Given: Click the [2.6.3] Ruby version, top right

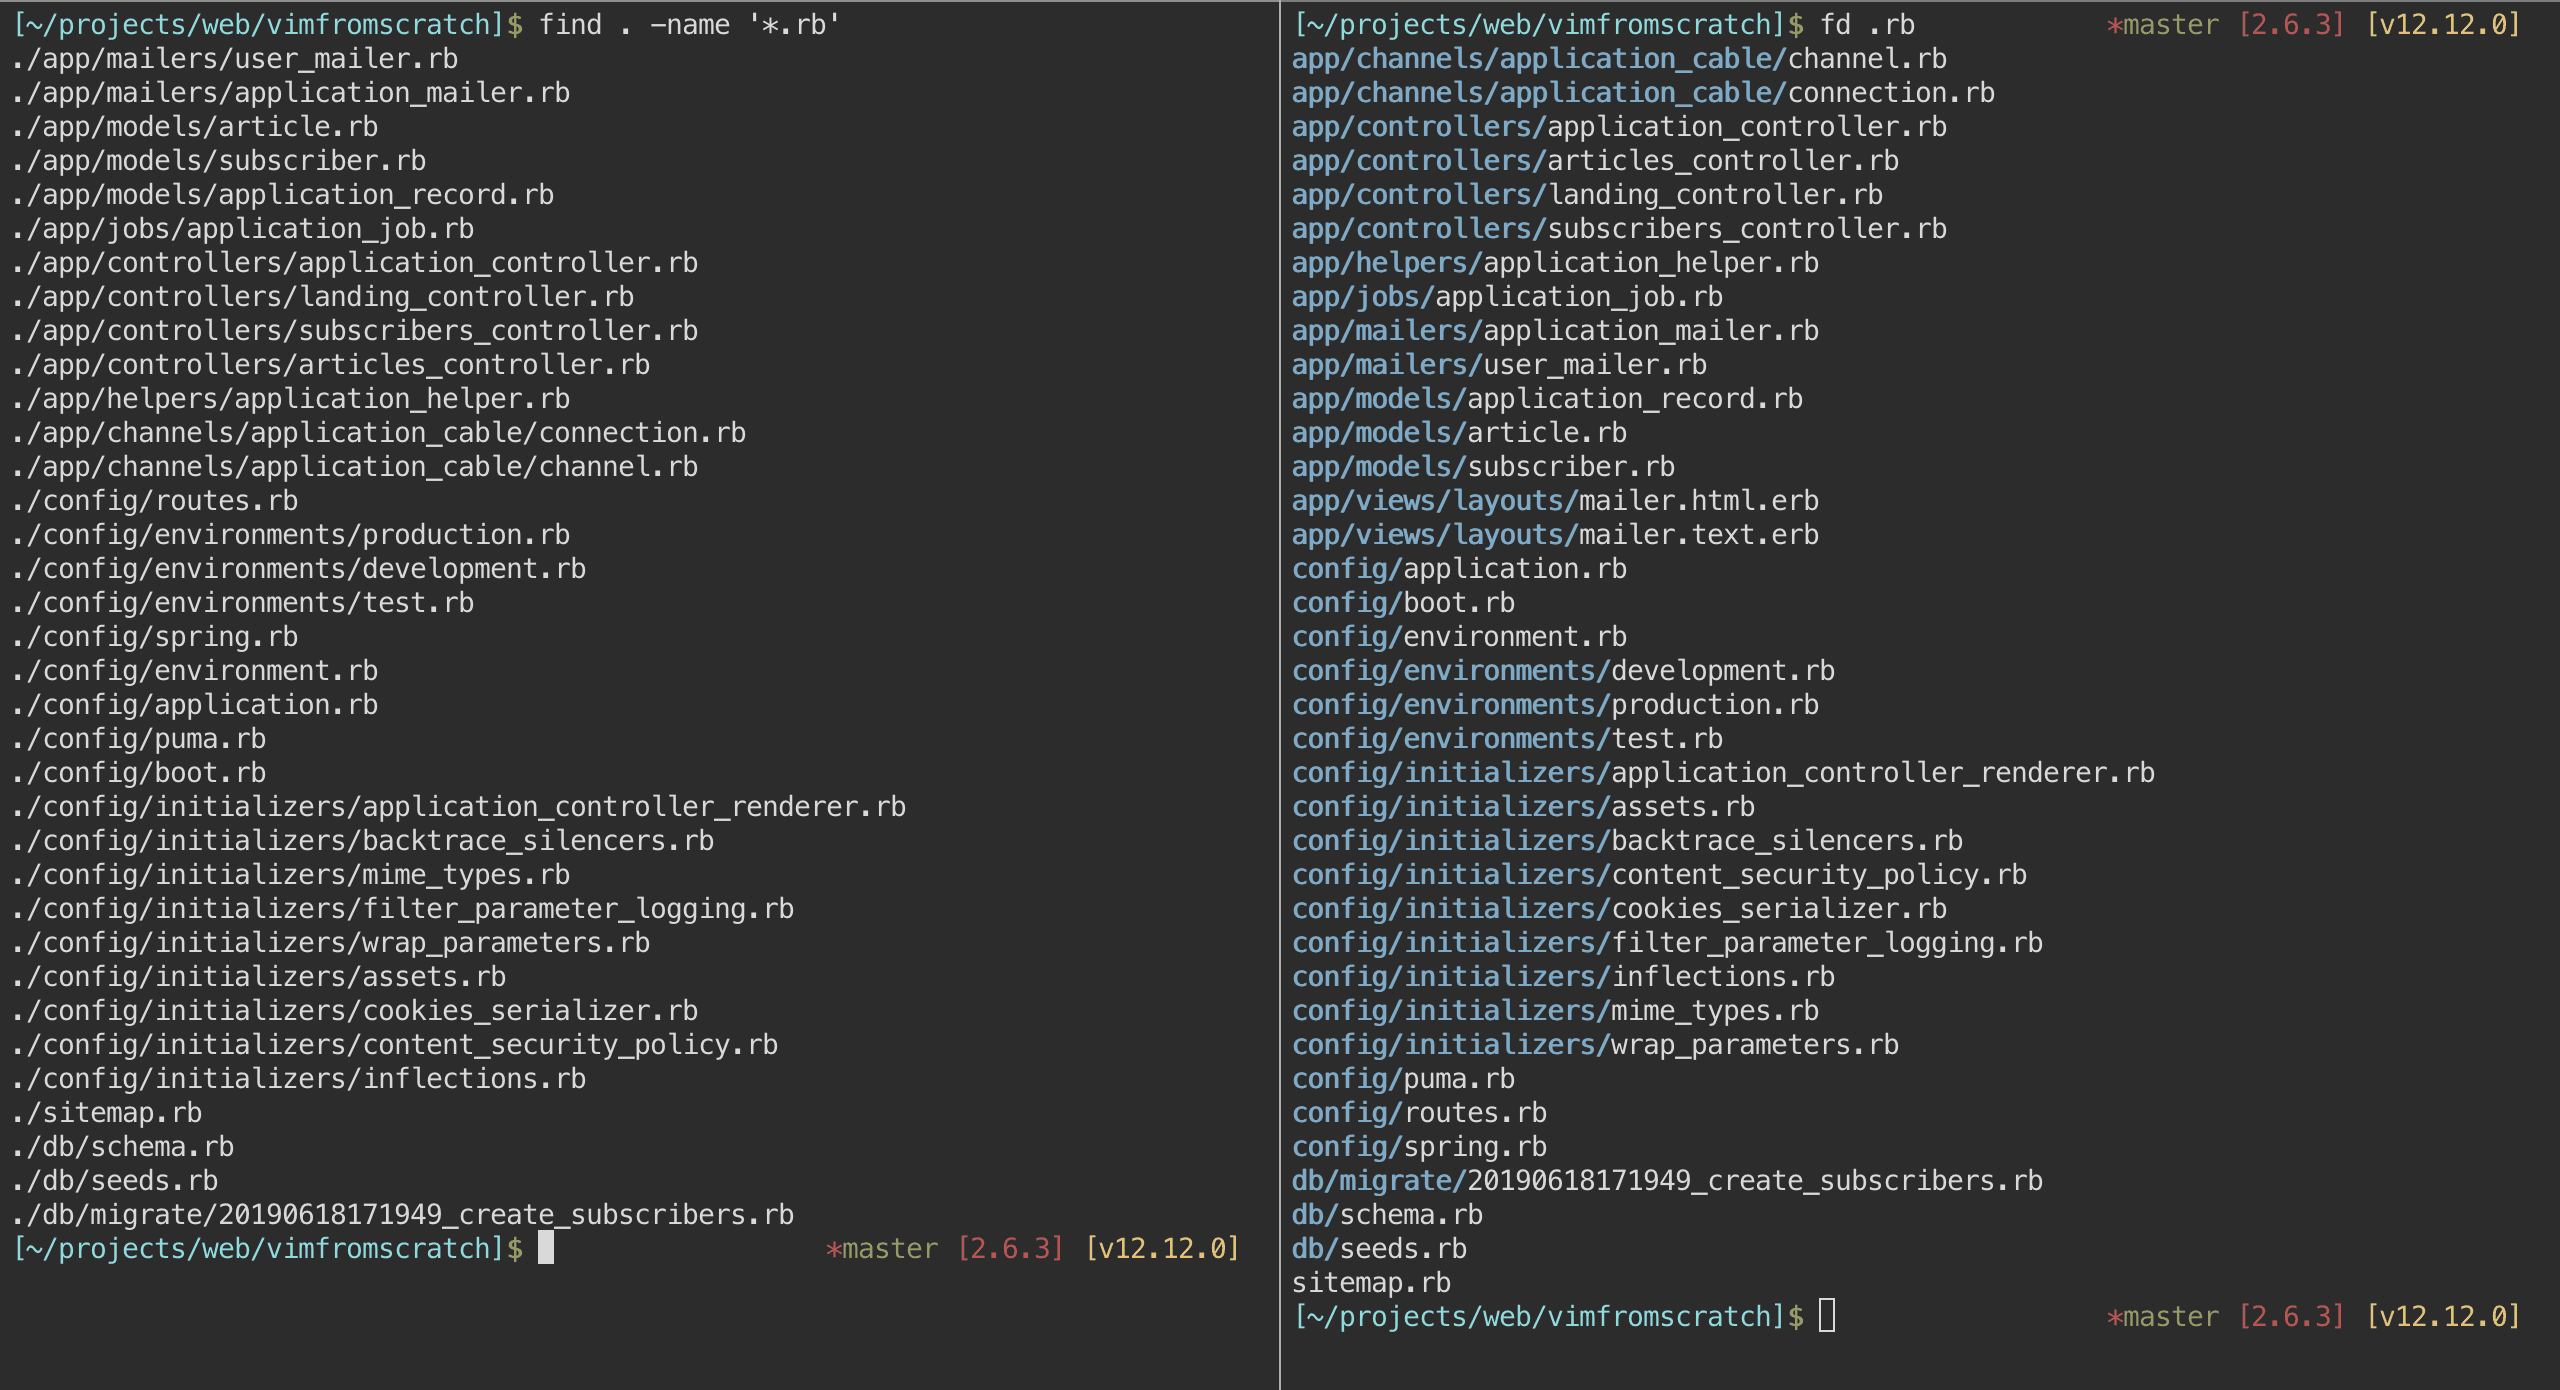Looking at the screenshot, I should coord(2291,24).
